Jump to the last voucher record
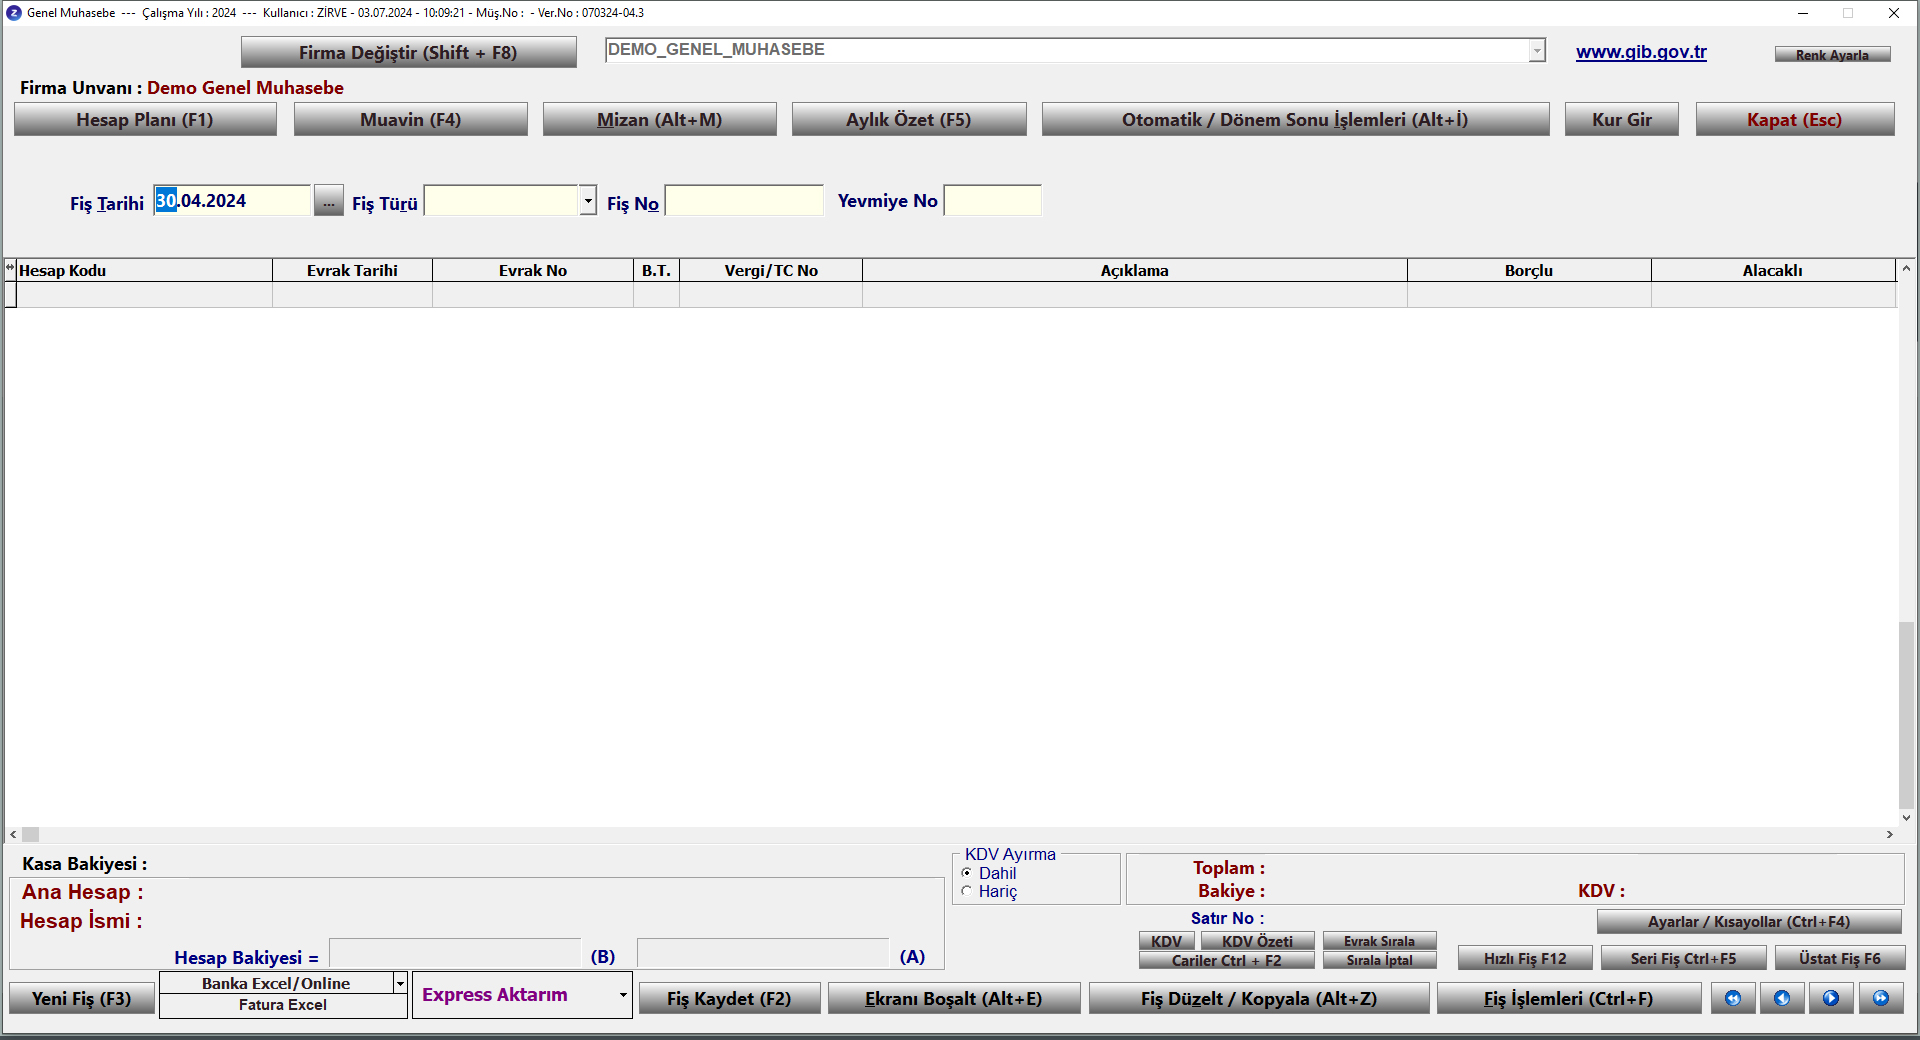The image size is (1920, 1040). click(1881, 998)
